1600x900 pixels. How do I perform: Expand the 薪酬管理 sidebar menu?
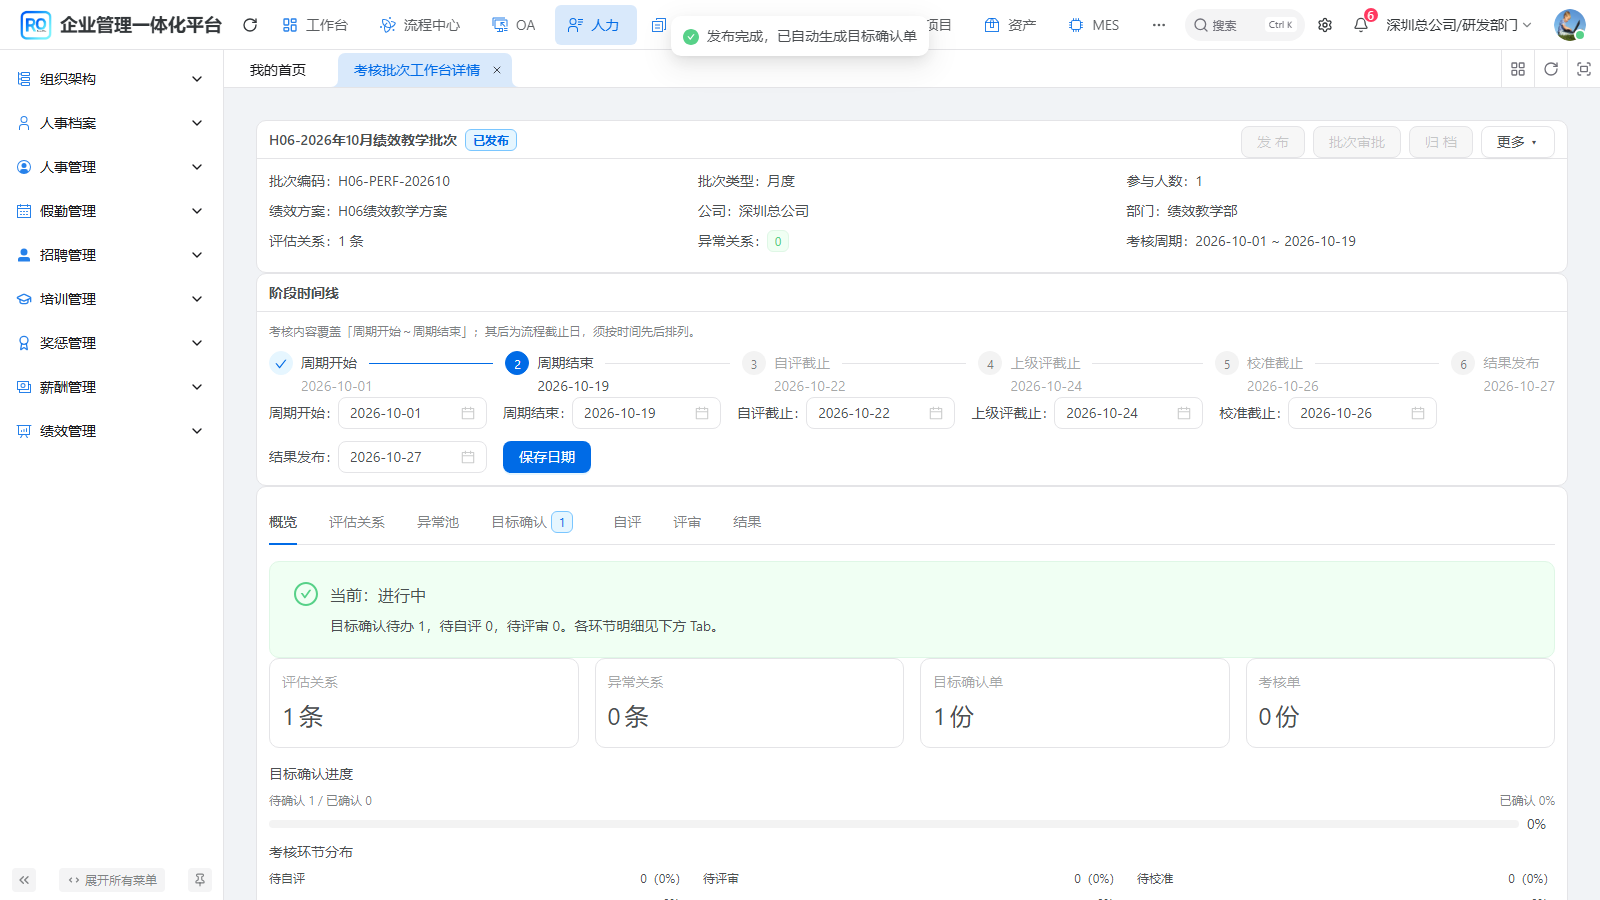click(x=111, y=387)
